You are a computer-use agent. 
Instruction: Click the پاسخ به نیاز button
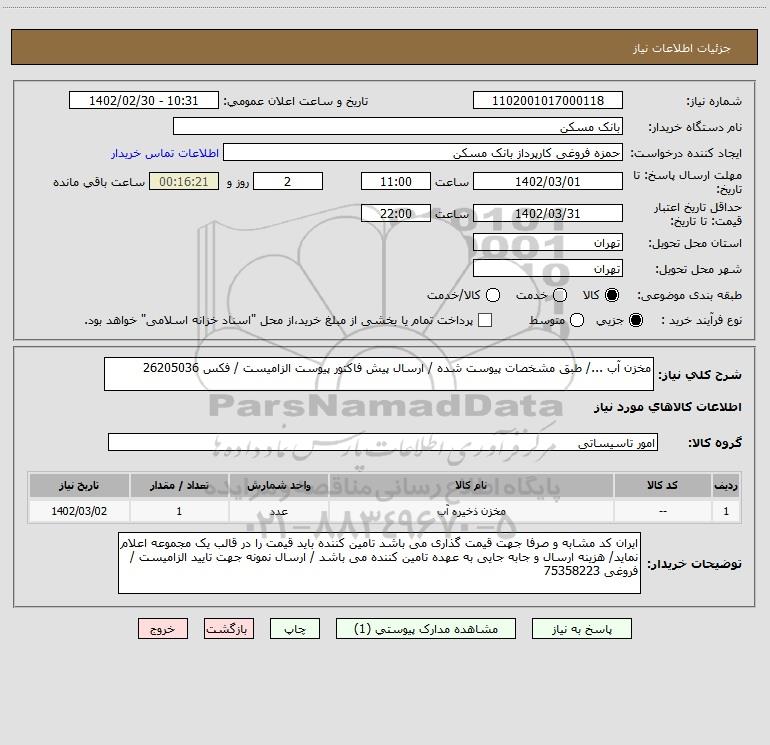coord(581,629)
